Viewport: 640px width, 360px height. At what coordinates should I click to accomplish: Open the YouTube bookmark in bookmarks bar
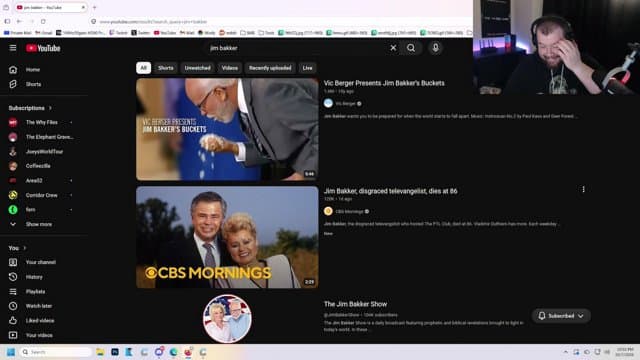165,33
